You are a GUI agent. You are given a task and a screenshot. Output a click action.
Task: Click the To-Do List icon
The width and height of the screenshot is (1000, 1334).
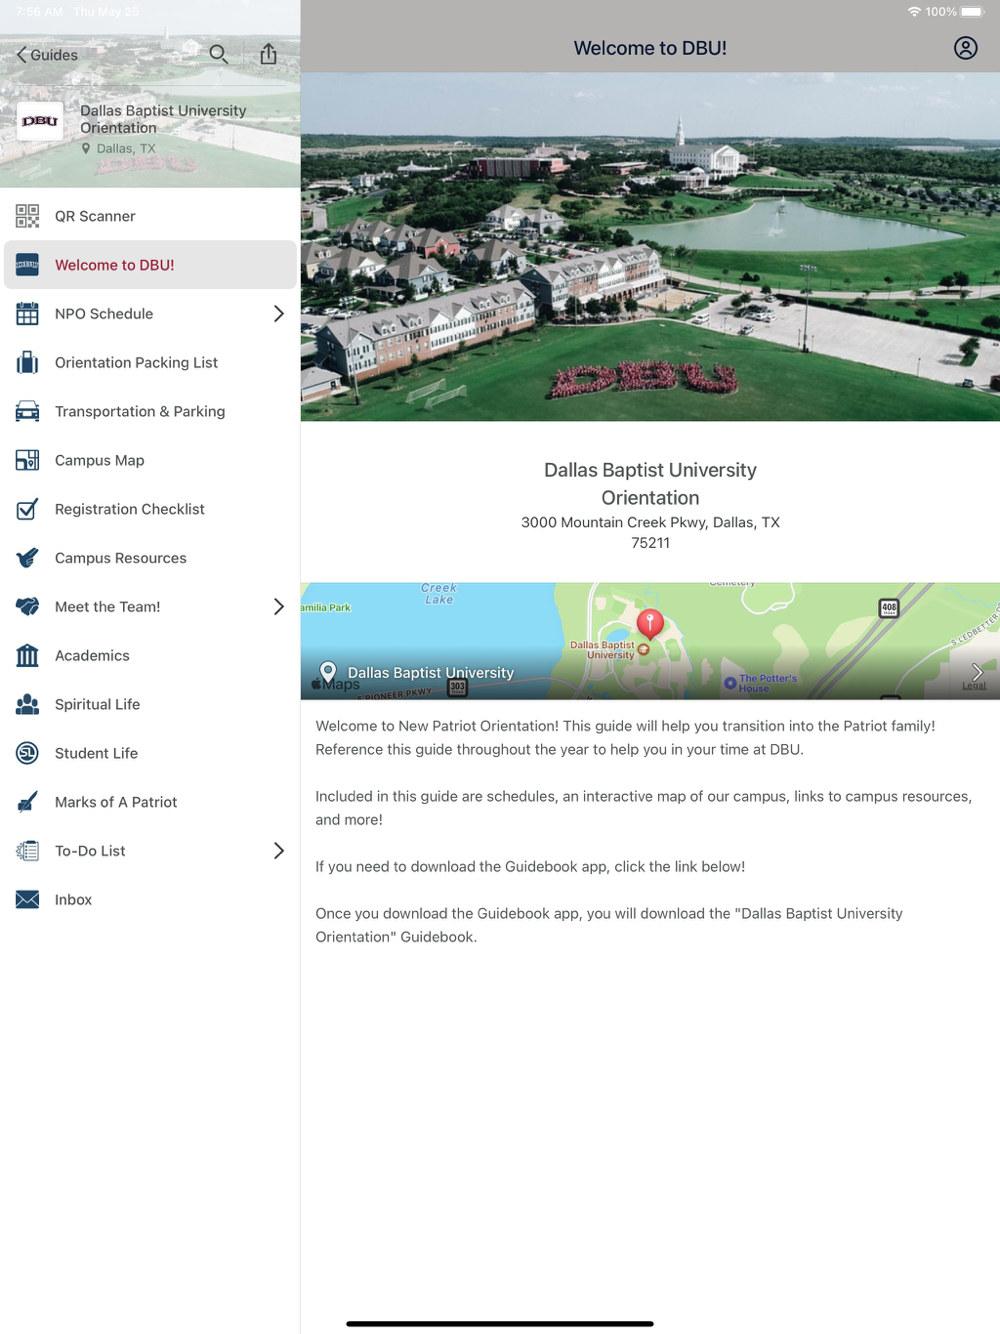click(x=28, y=851)
